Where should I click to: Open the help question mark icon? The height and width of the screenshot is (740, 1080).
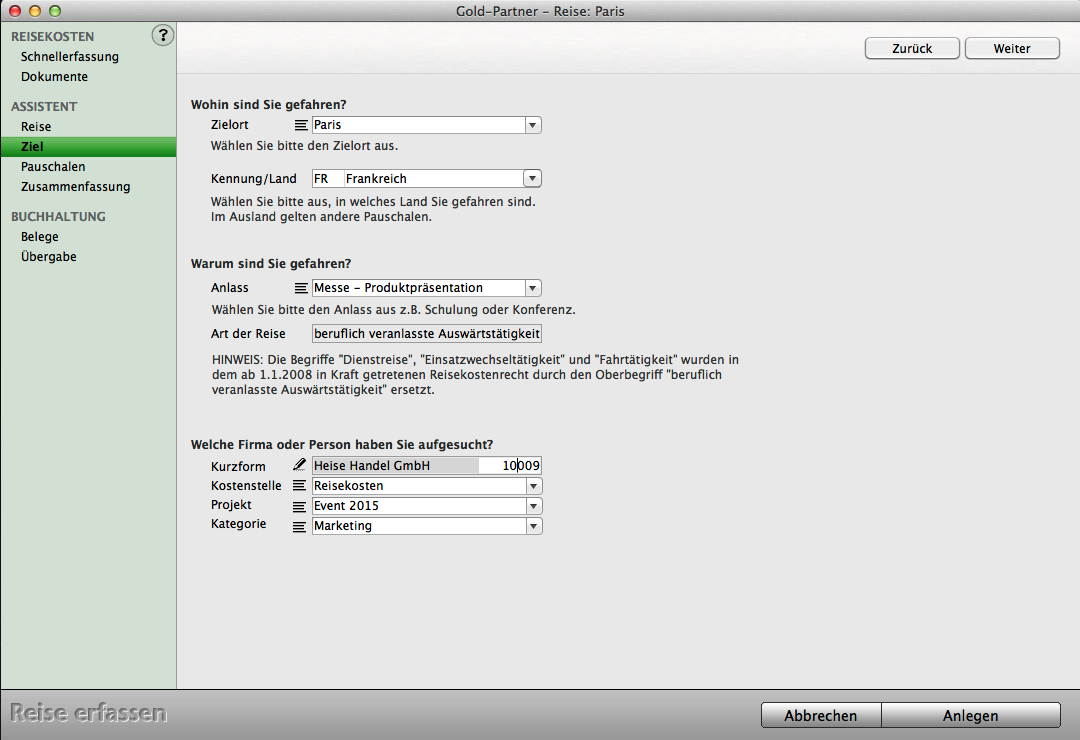(162, 36)
